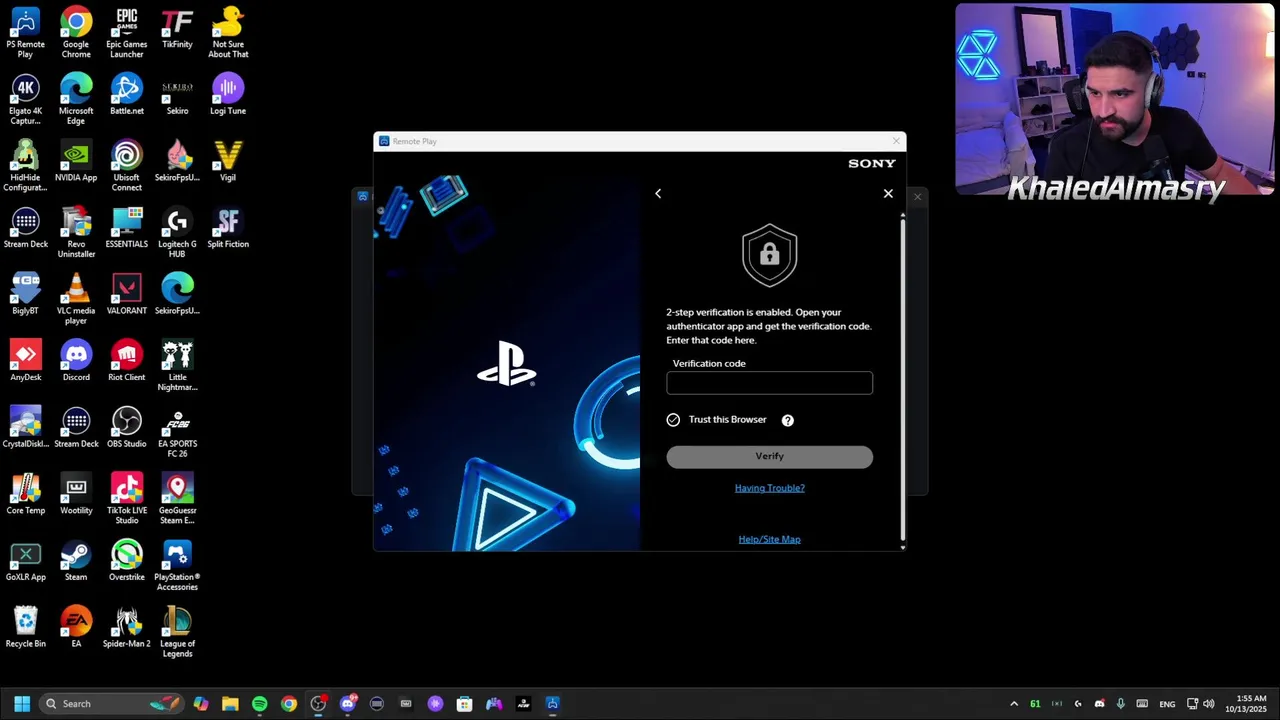Screen dimensions: 1280x720
Task: Switch to PS Remote Play taskbar icon
Action: pos(552,703)
